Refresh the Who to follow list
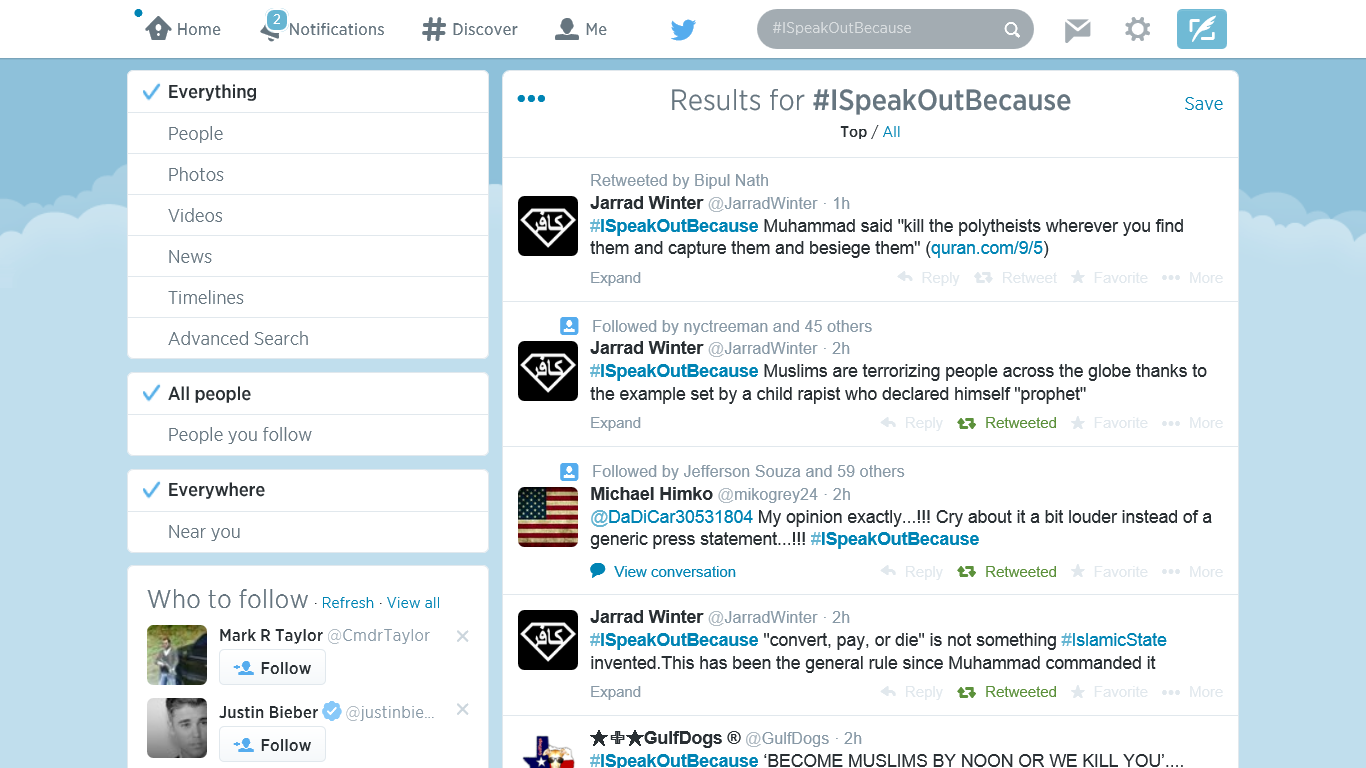Viewport: 1366px width, 768px height. (348, 603)
